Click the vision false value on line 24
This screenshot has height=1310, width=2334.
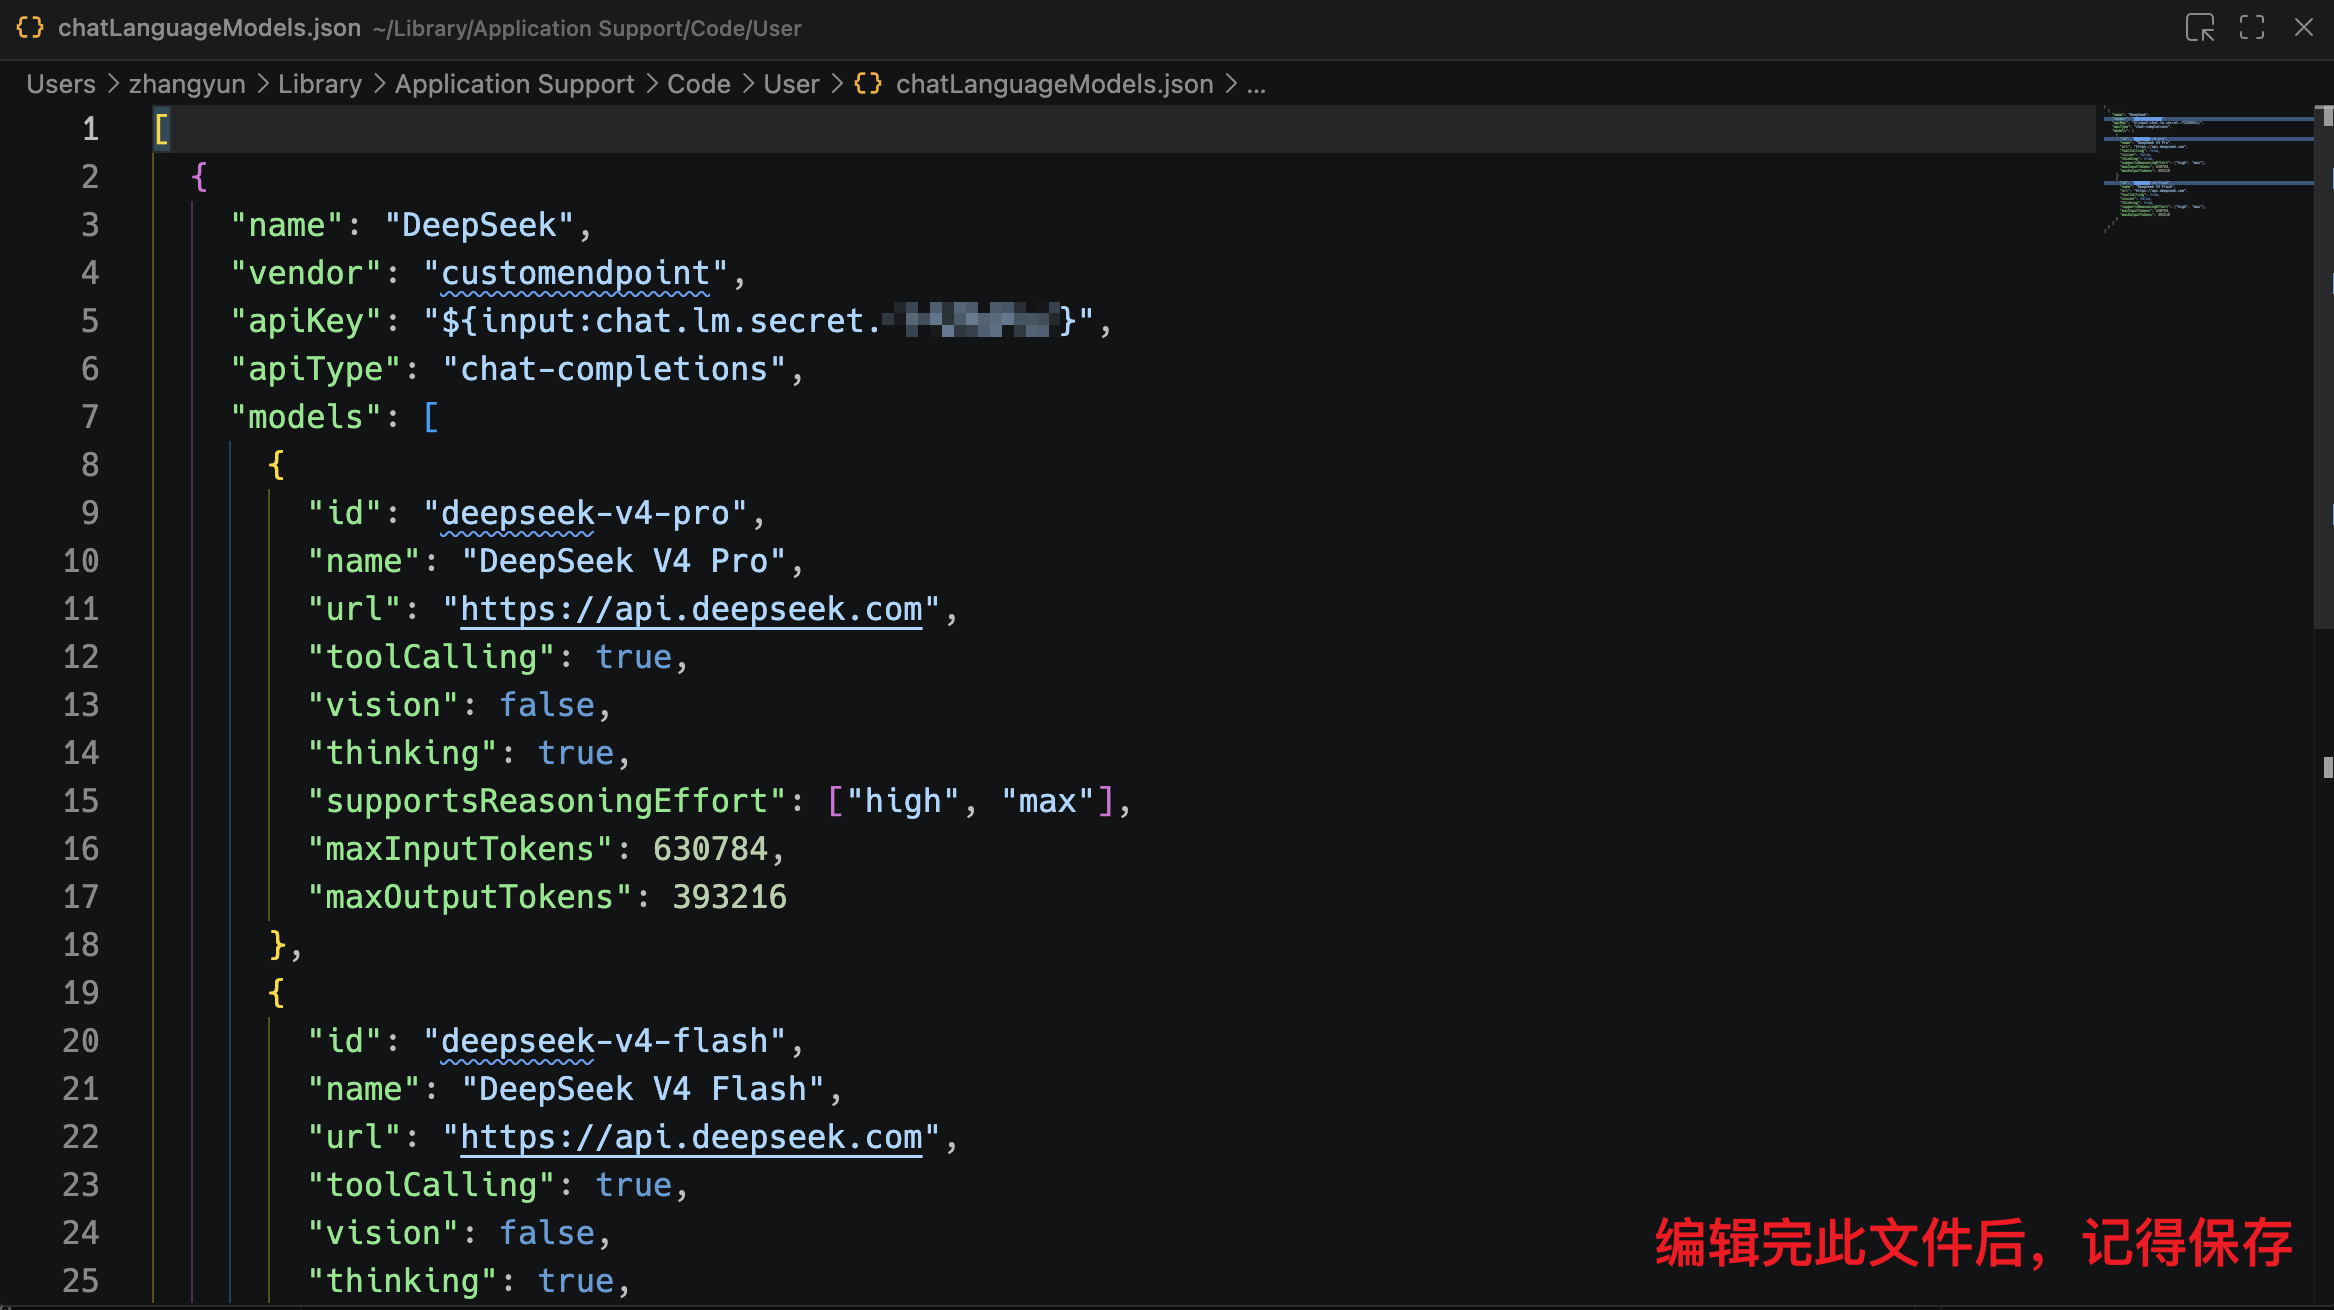[x=547, y=1233]
